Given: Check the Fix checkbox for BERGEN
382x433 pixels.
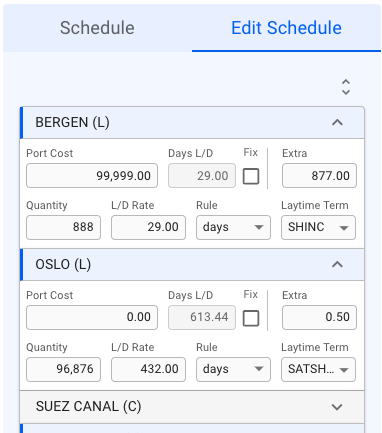Looking at the screenshot, I should pos(251,176).
